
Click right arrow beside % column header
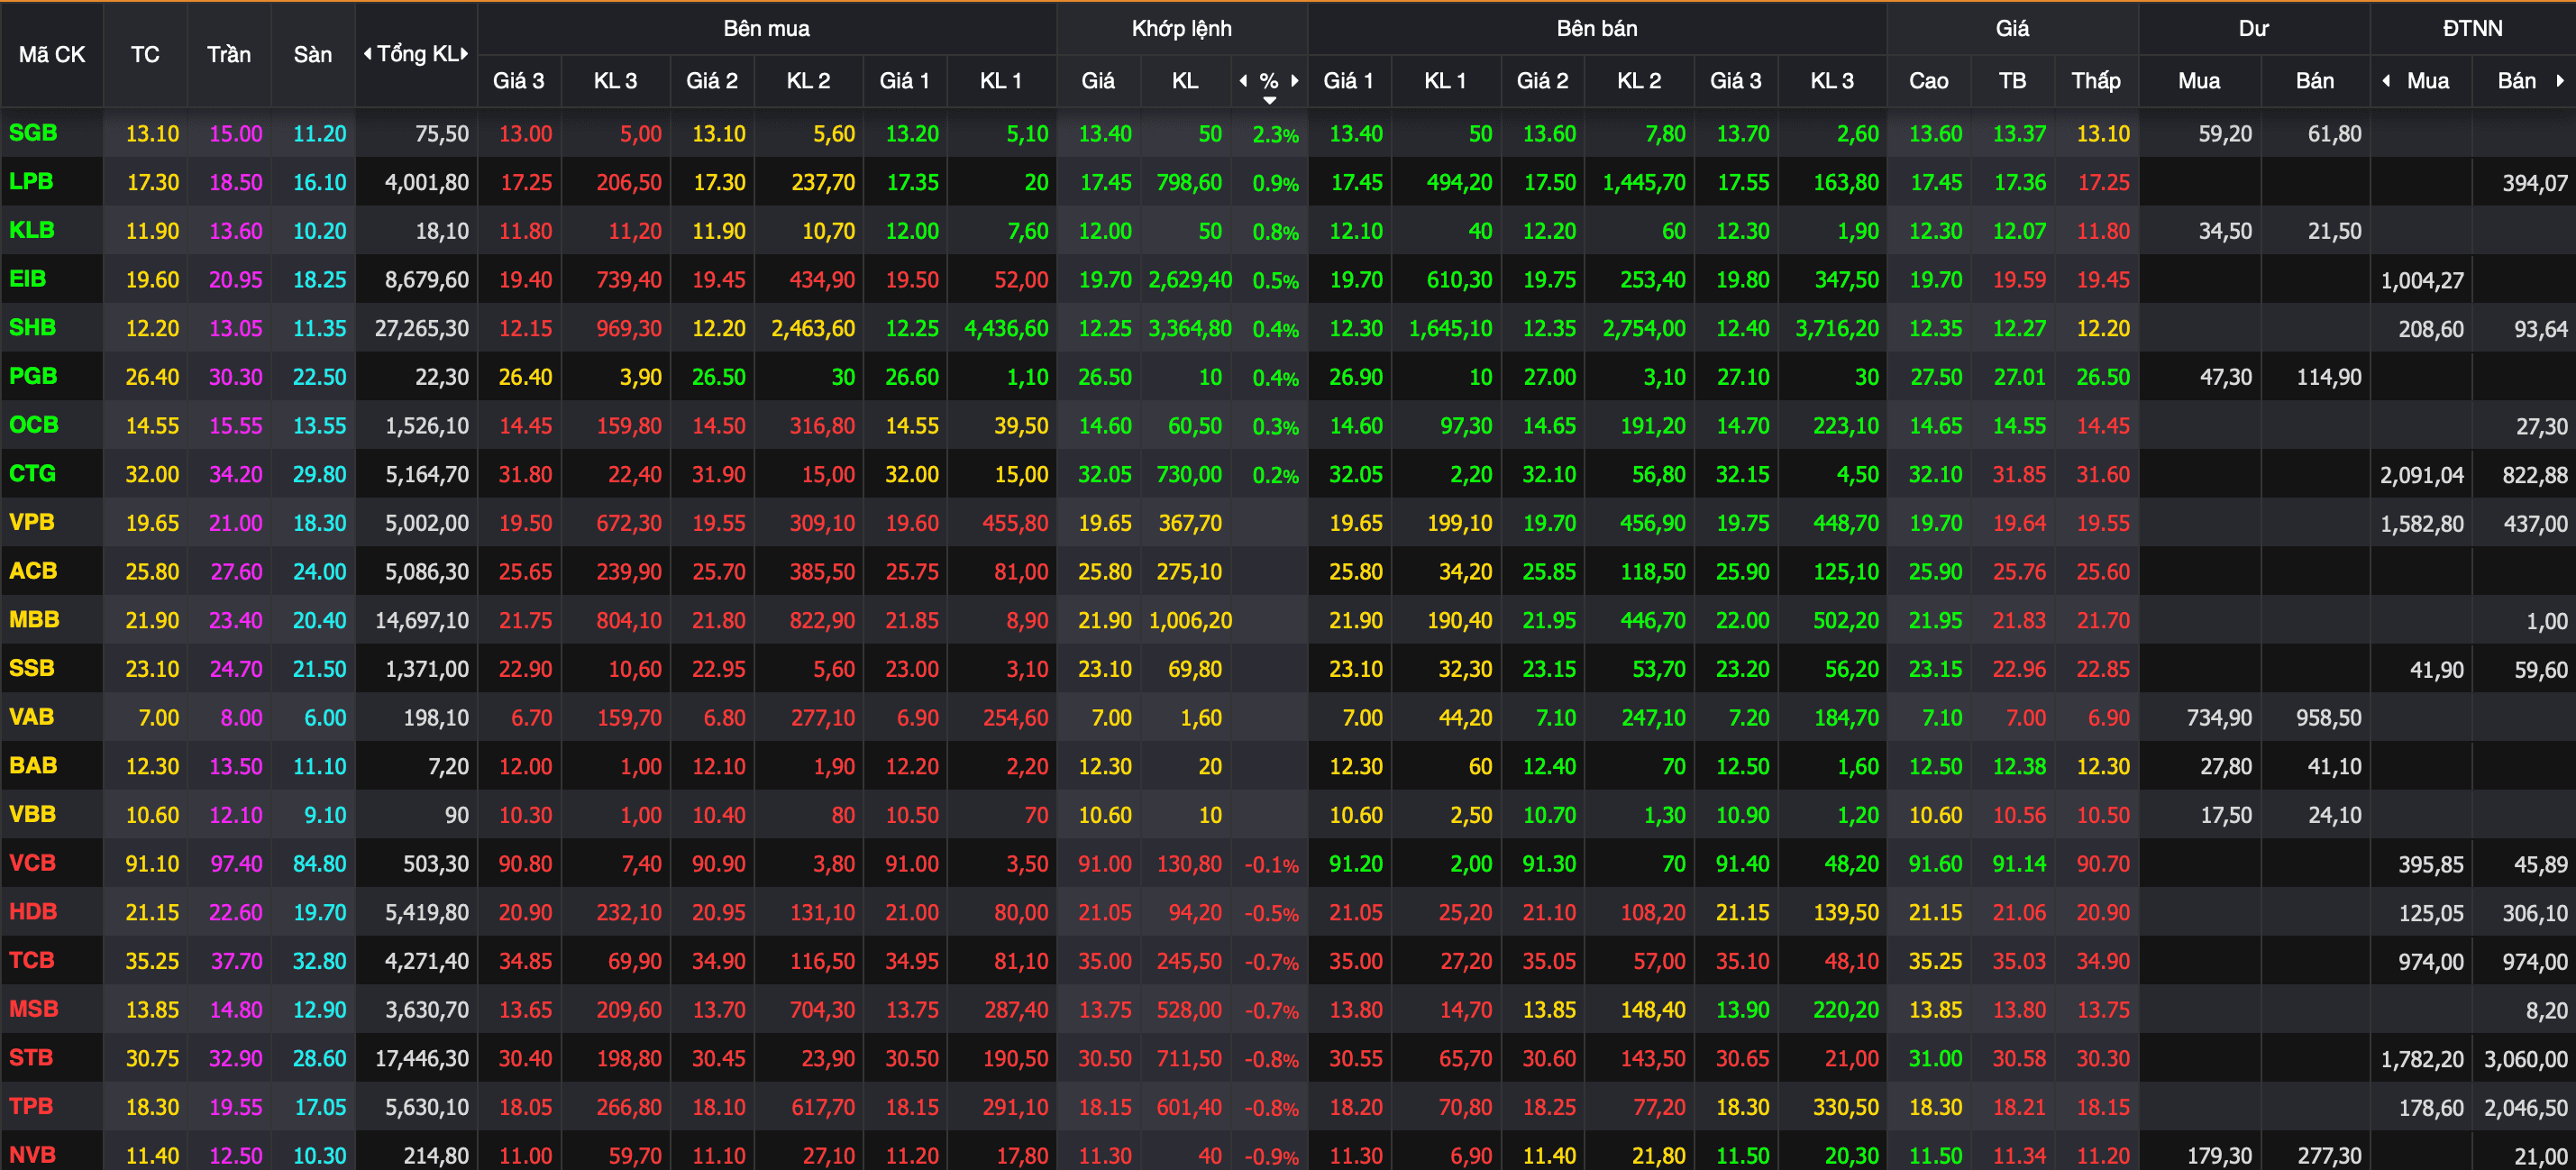[x=1295, y=81]
